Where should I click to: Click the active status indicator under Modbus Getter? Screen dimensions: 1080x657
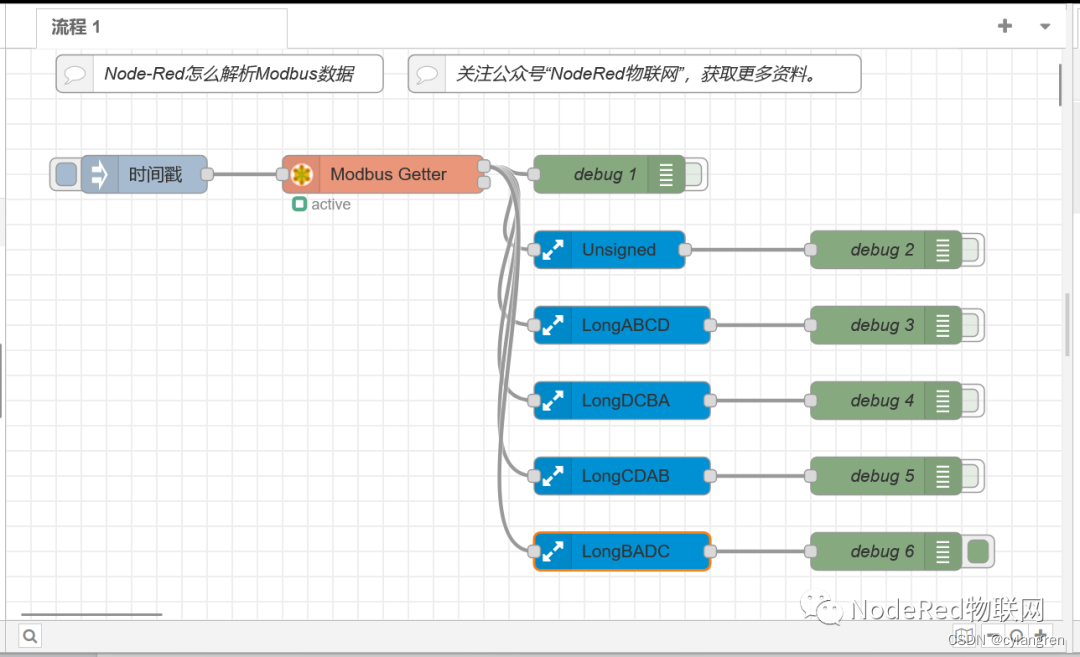click(299, 204)
